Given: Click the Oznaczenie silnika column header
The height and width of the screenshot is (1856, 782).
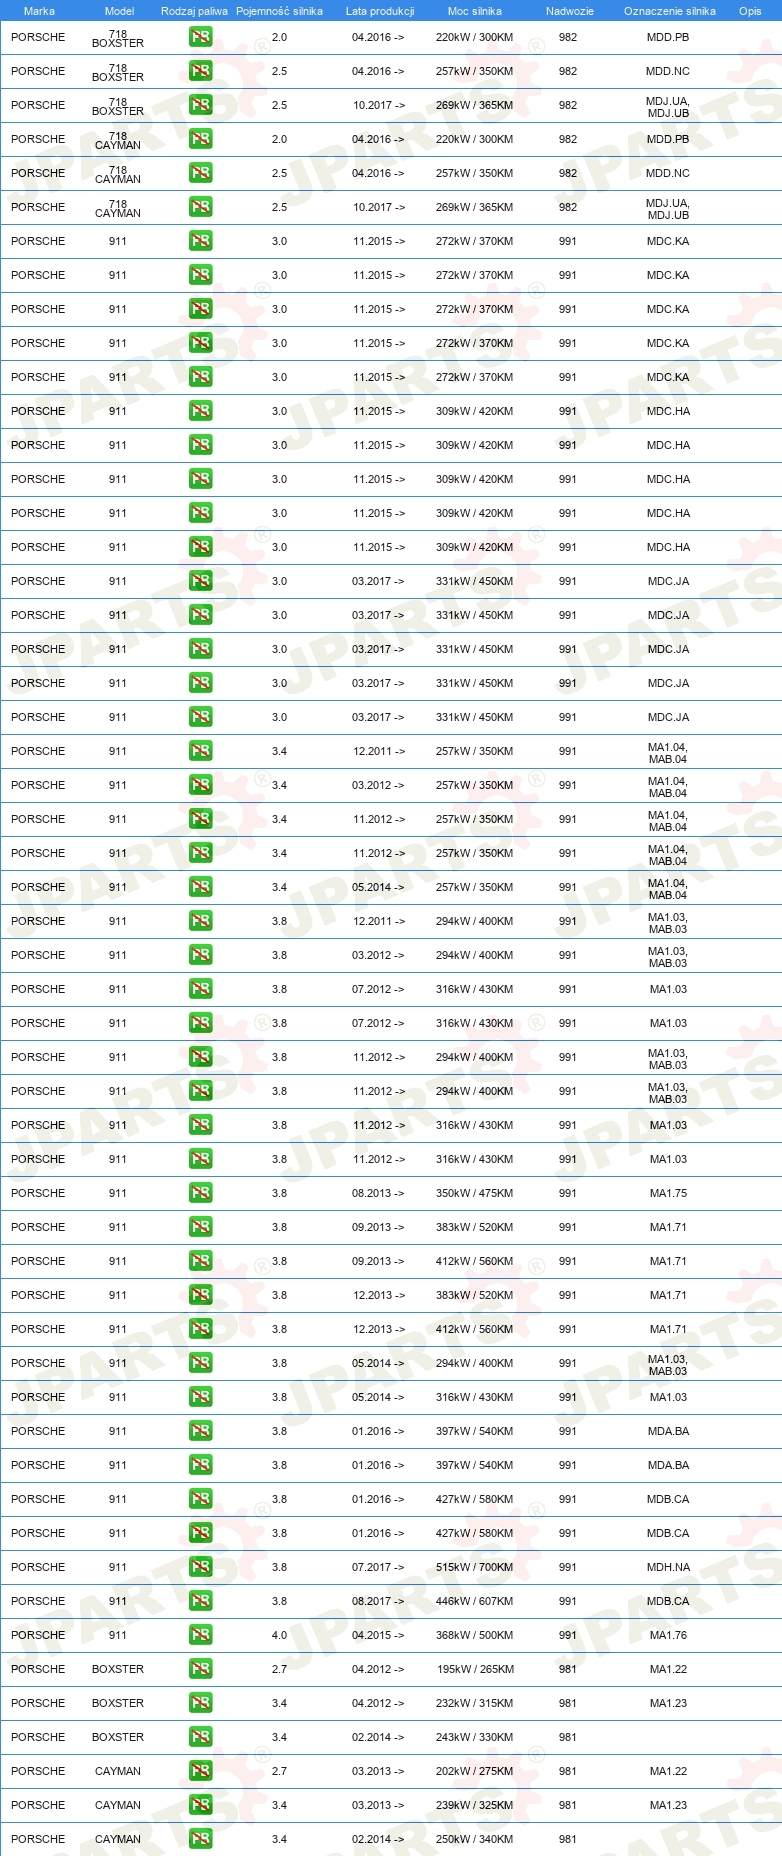Looking at the screenshot, I should point(670,11).
